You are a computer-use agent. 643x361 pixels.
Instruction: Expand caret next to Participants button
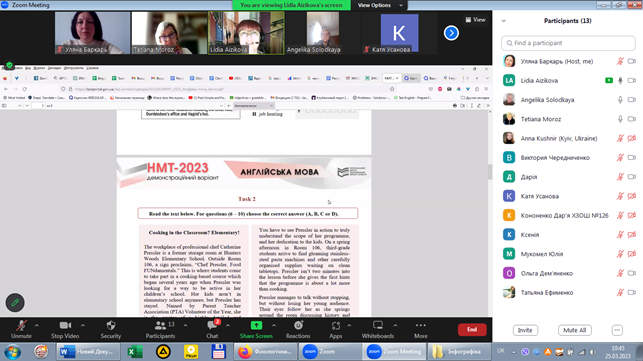(185, 325)
